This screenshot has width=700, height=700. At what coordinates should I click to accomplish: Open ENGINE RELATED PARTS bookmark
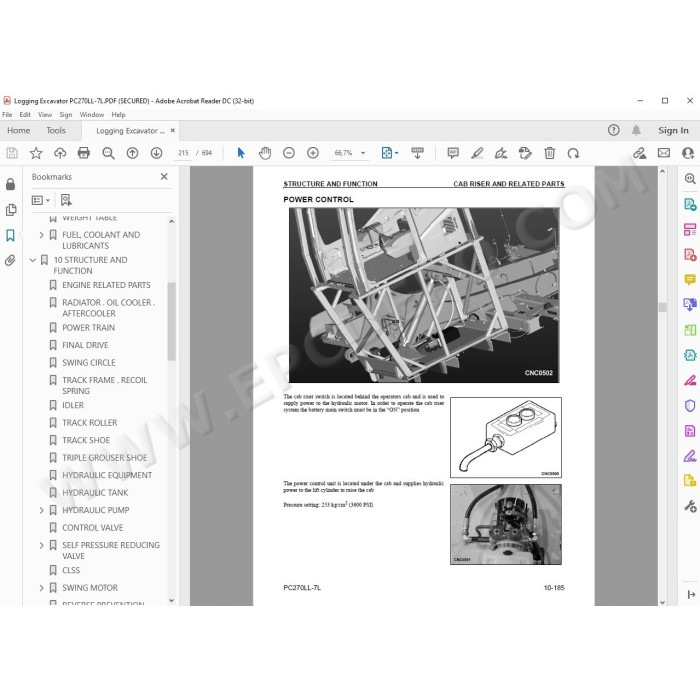coord(106,285)
